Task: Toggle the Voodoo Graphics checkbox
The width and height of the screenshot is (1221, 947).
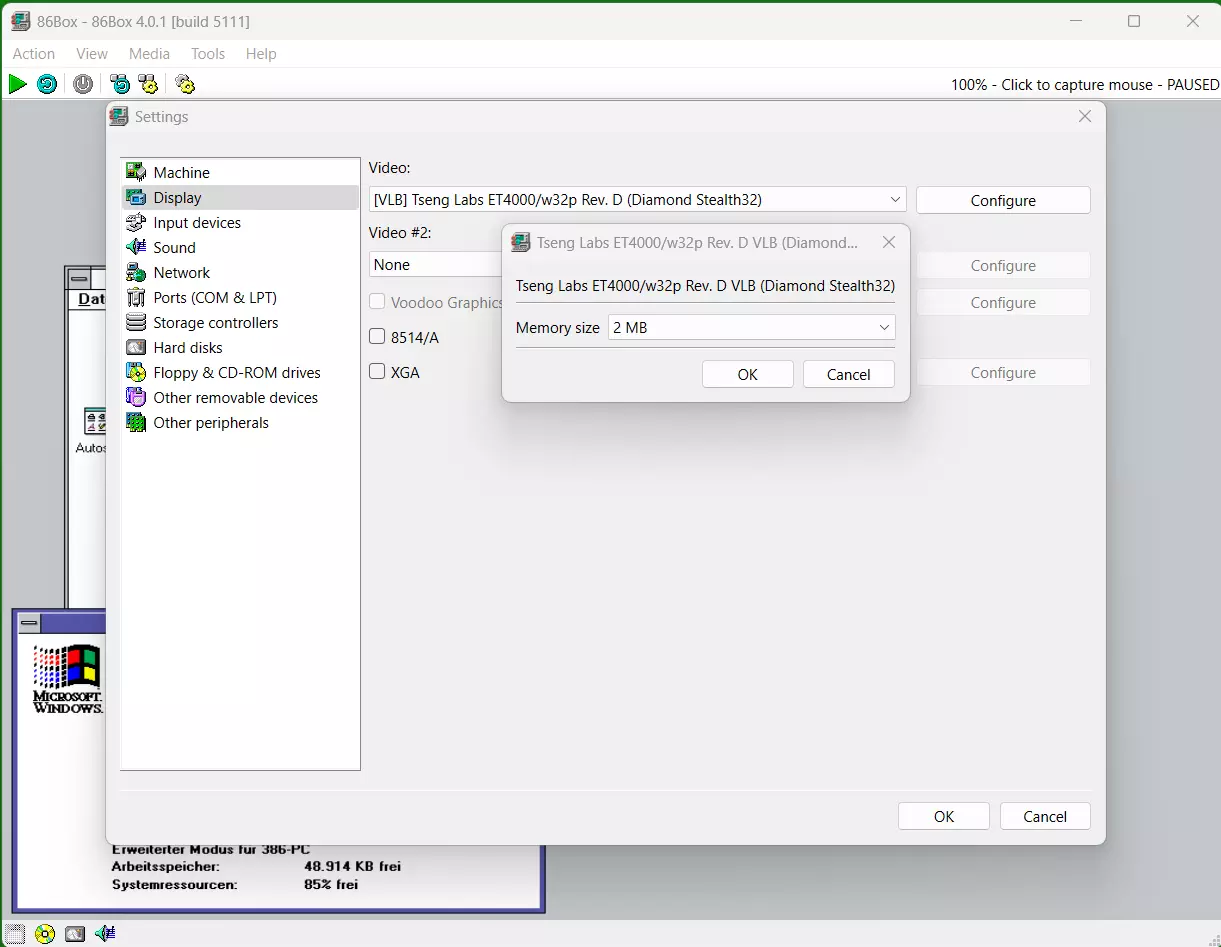Action: coord(377,301)
